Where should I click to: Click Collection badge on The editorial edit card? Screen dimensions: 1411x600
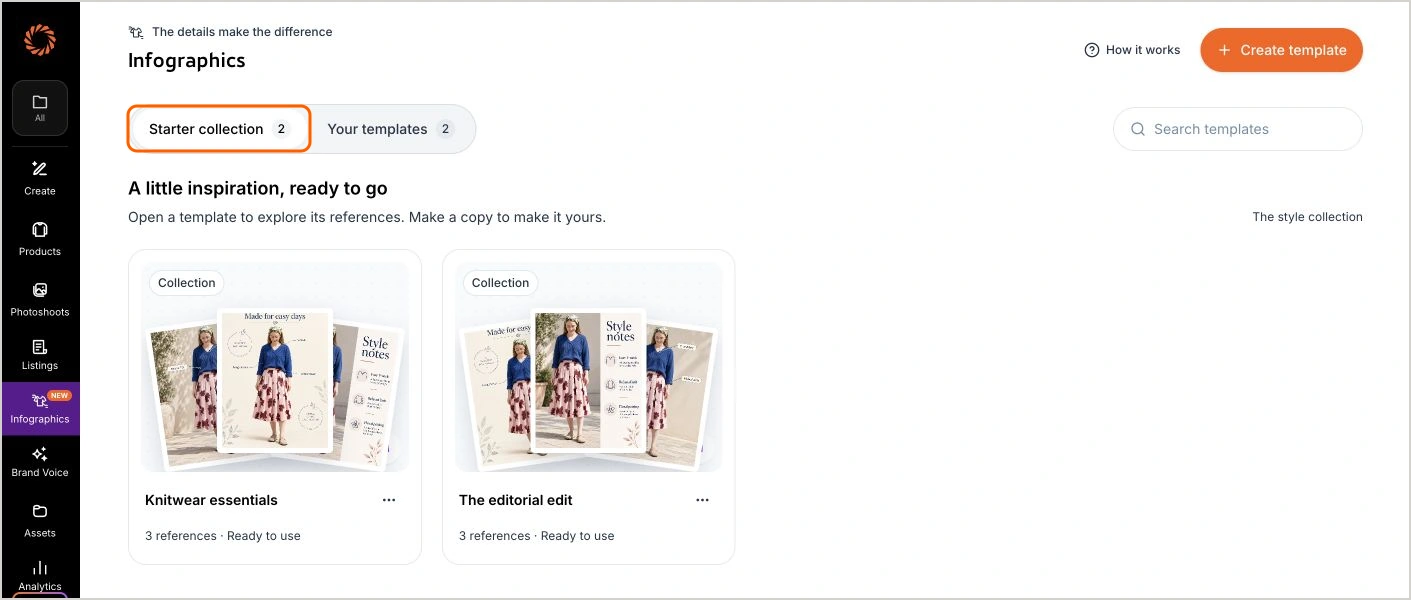click(x=501, y=283)
